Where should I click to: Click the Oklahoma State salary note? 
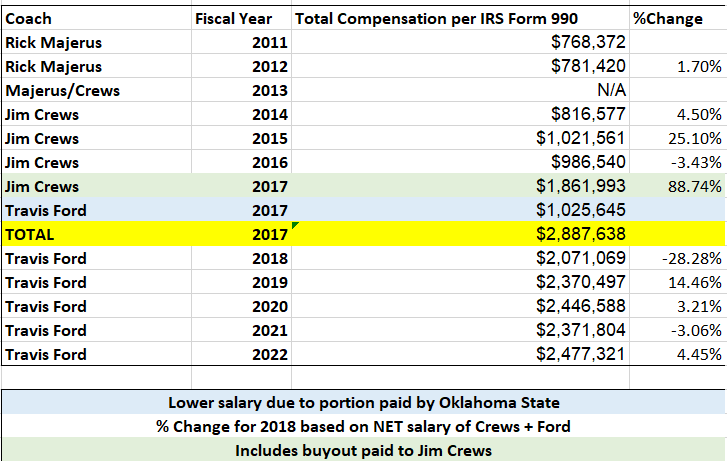click(363, 403)
